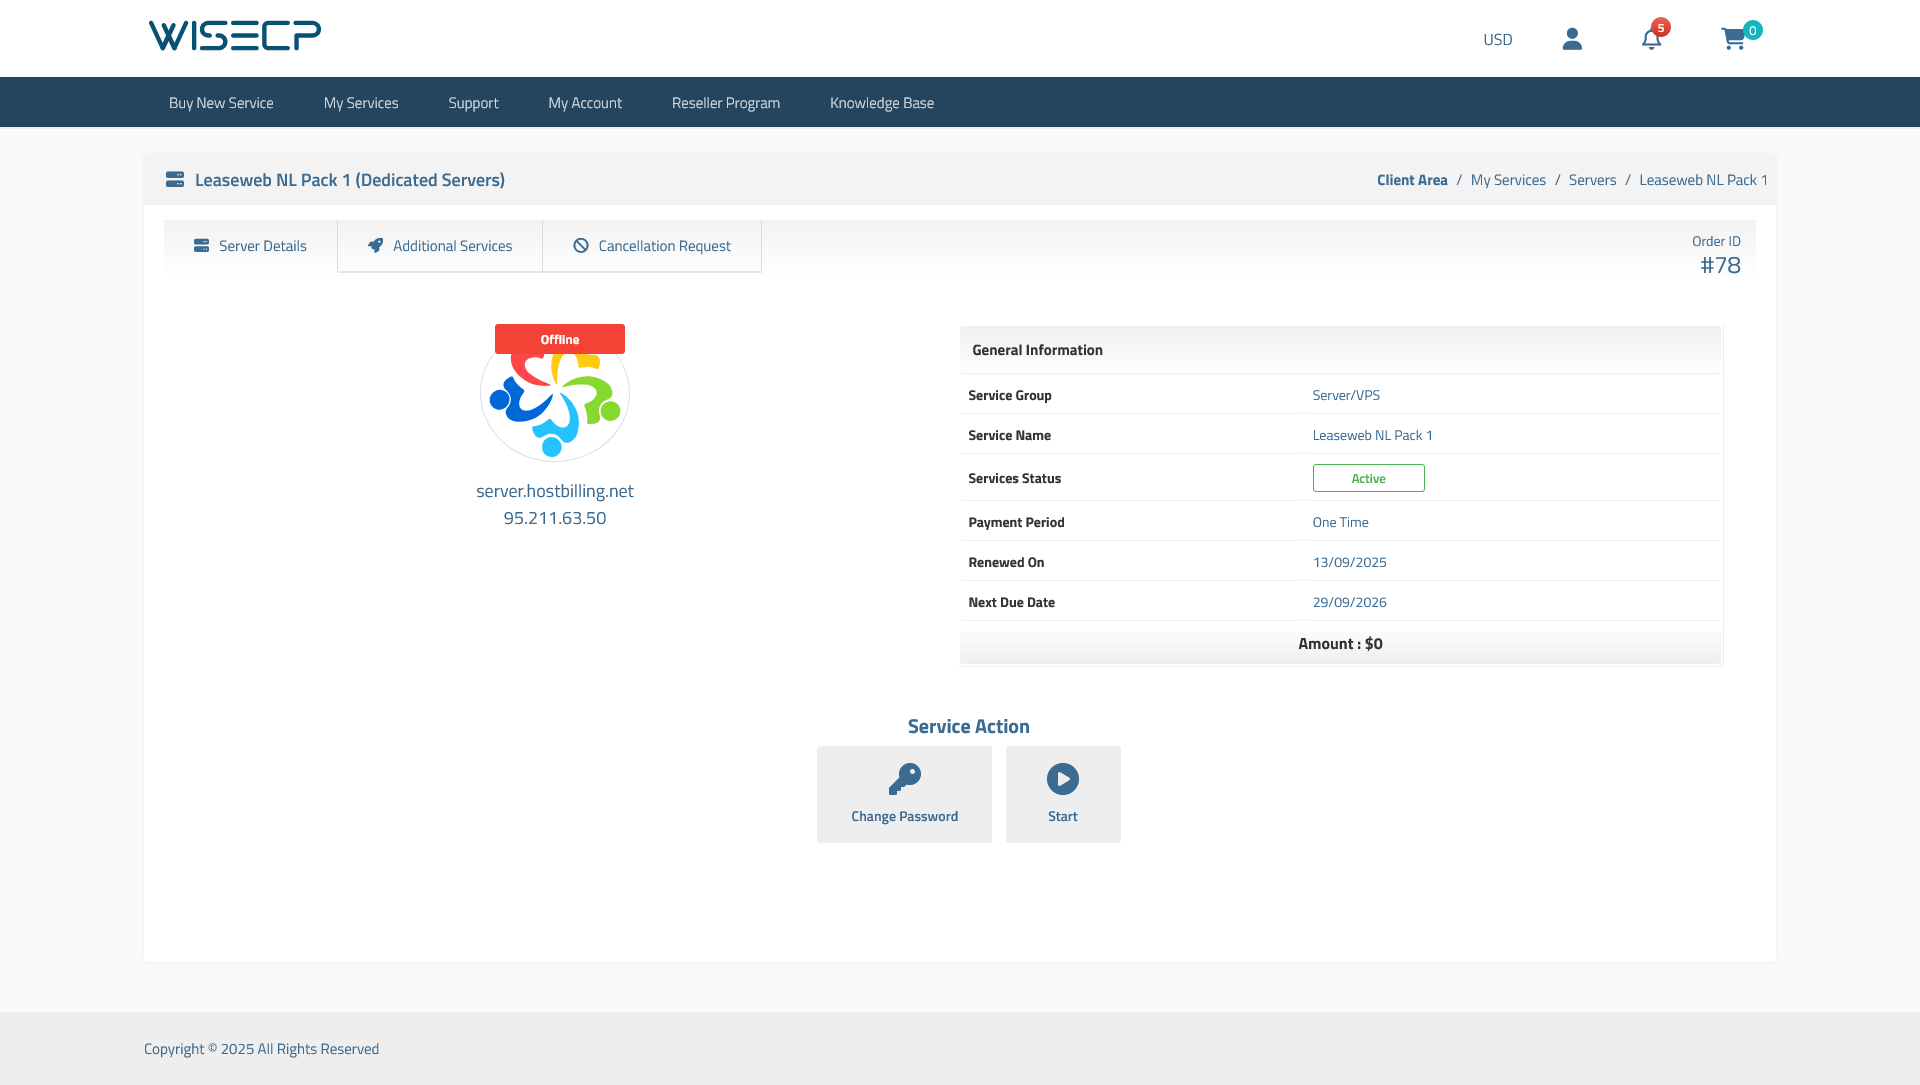1920x1085 pixels.
Task: Open the My Account menu
Action: pos(585,103)
